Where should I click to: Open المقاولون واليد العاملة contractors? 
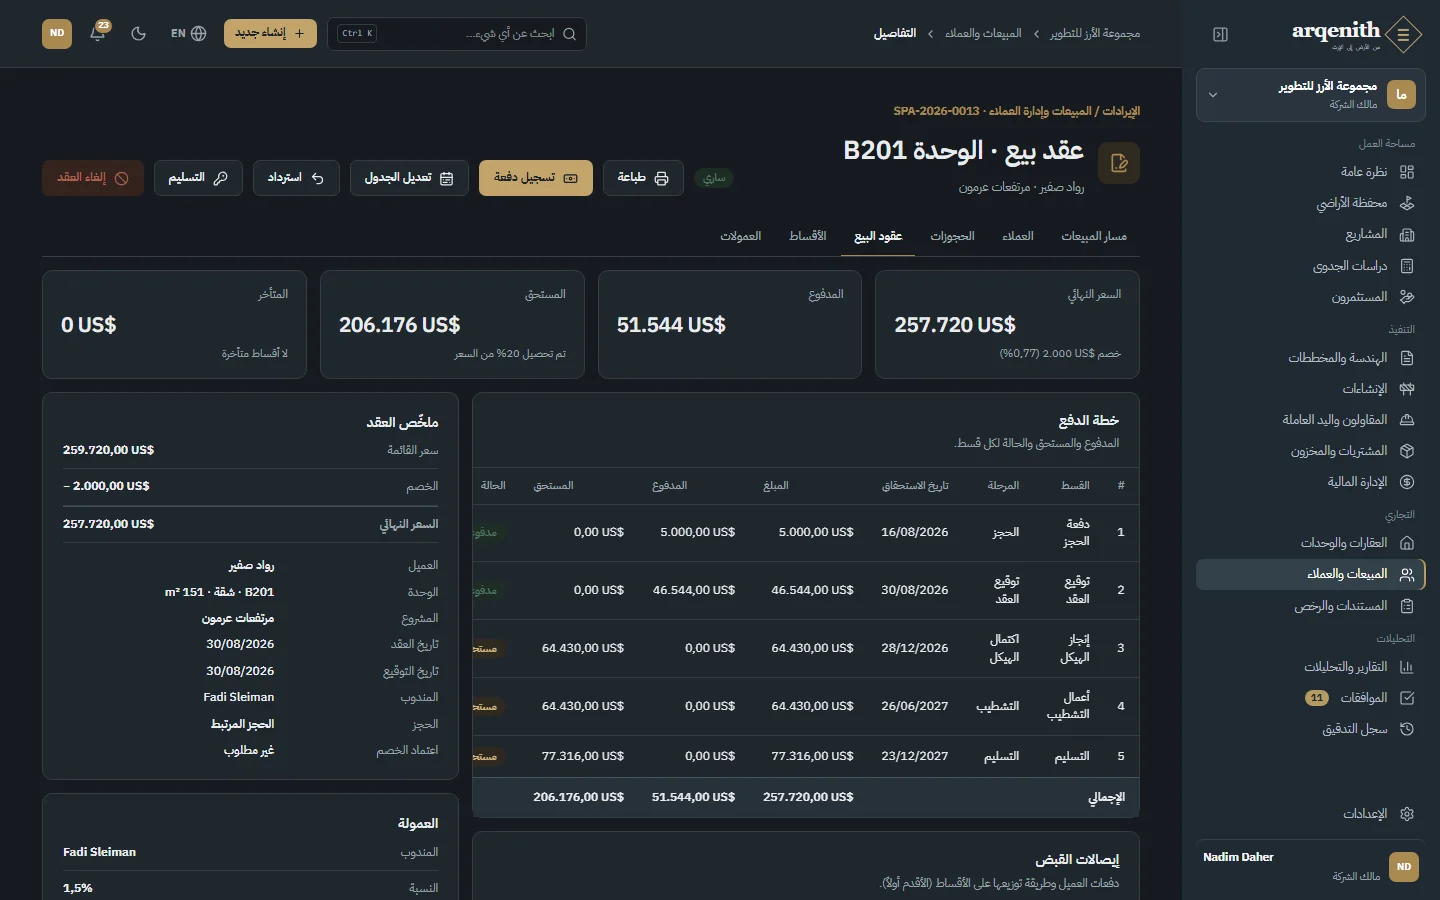click(x=1310, y=420)
